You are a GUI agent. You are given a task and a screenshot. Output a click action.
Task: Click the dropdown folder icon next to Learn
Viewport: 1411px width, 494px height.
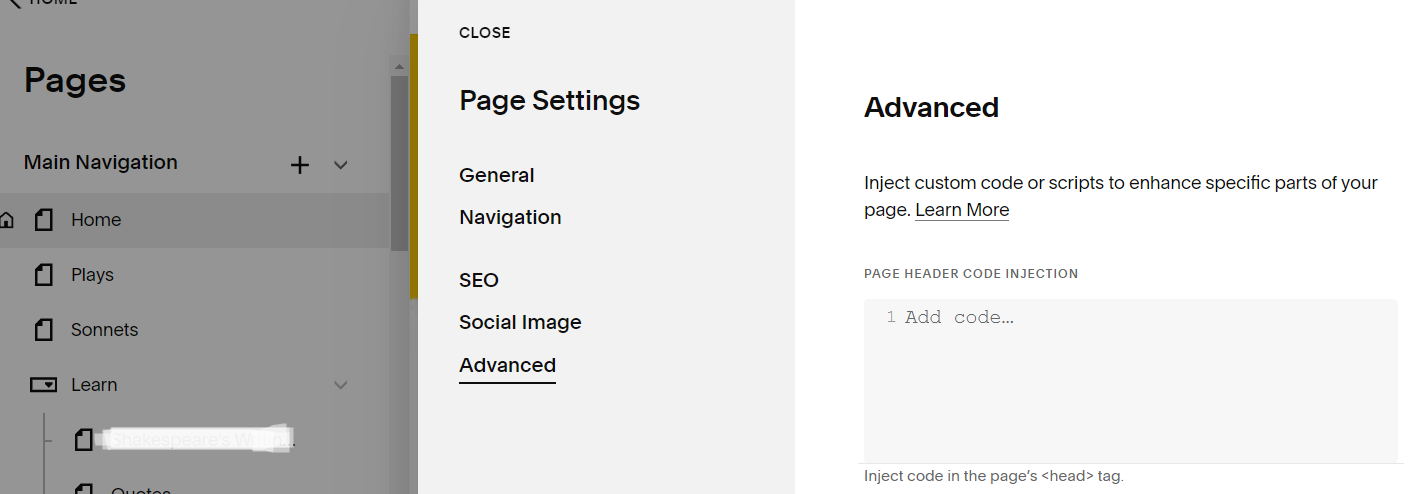click(43, 384)
